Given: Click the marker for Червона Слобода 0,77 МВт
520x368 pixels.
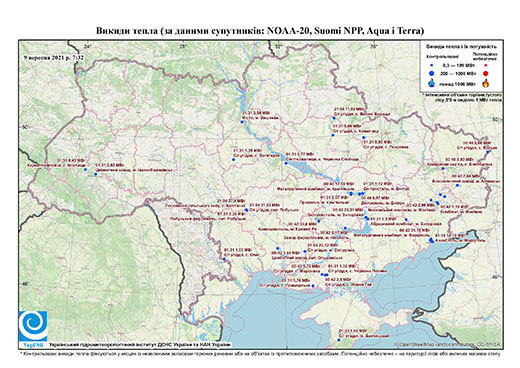Looking at the screenshot, I should tap(286, 163).
